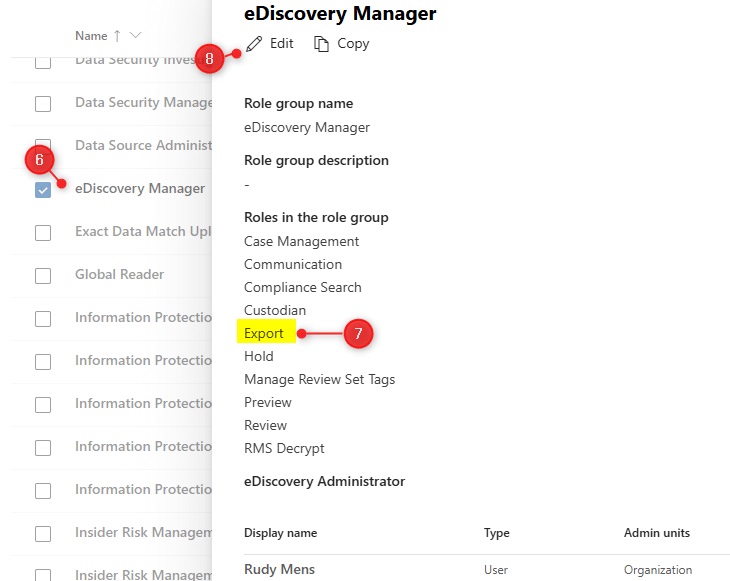Screen dimensions: 730x581
Task: Click the Display name column header
Action: pos(280,533)
